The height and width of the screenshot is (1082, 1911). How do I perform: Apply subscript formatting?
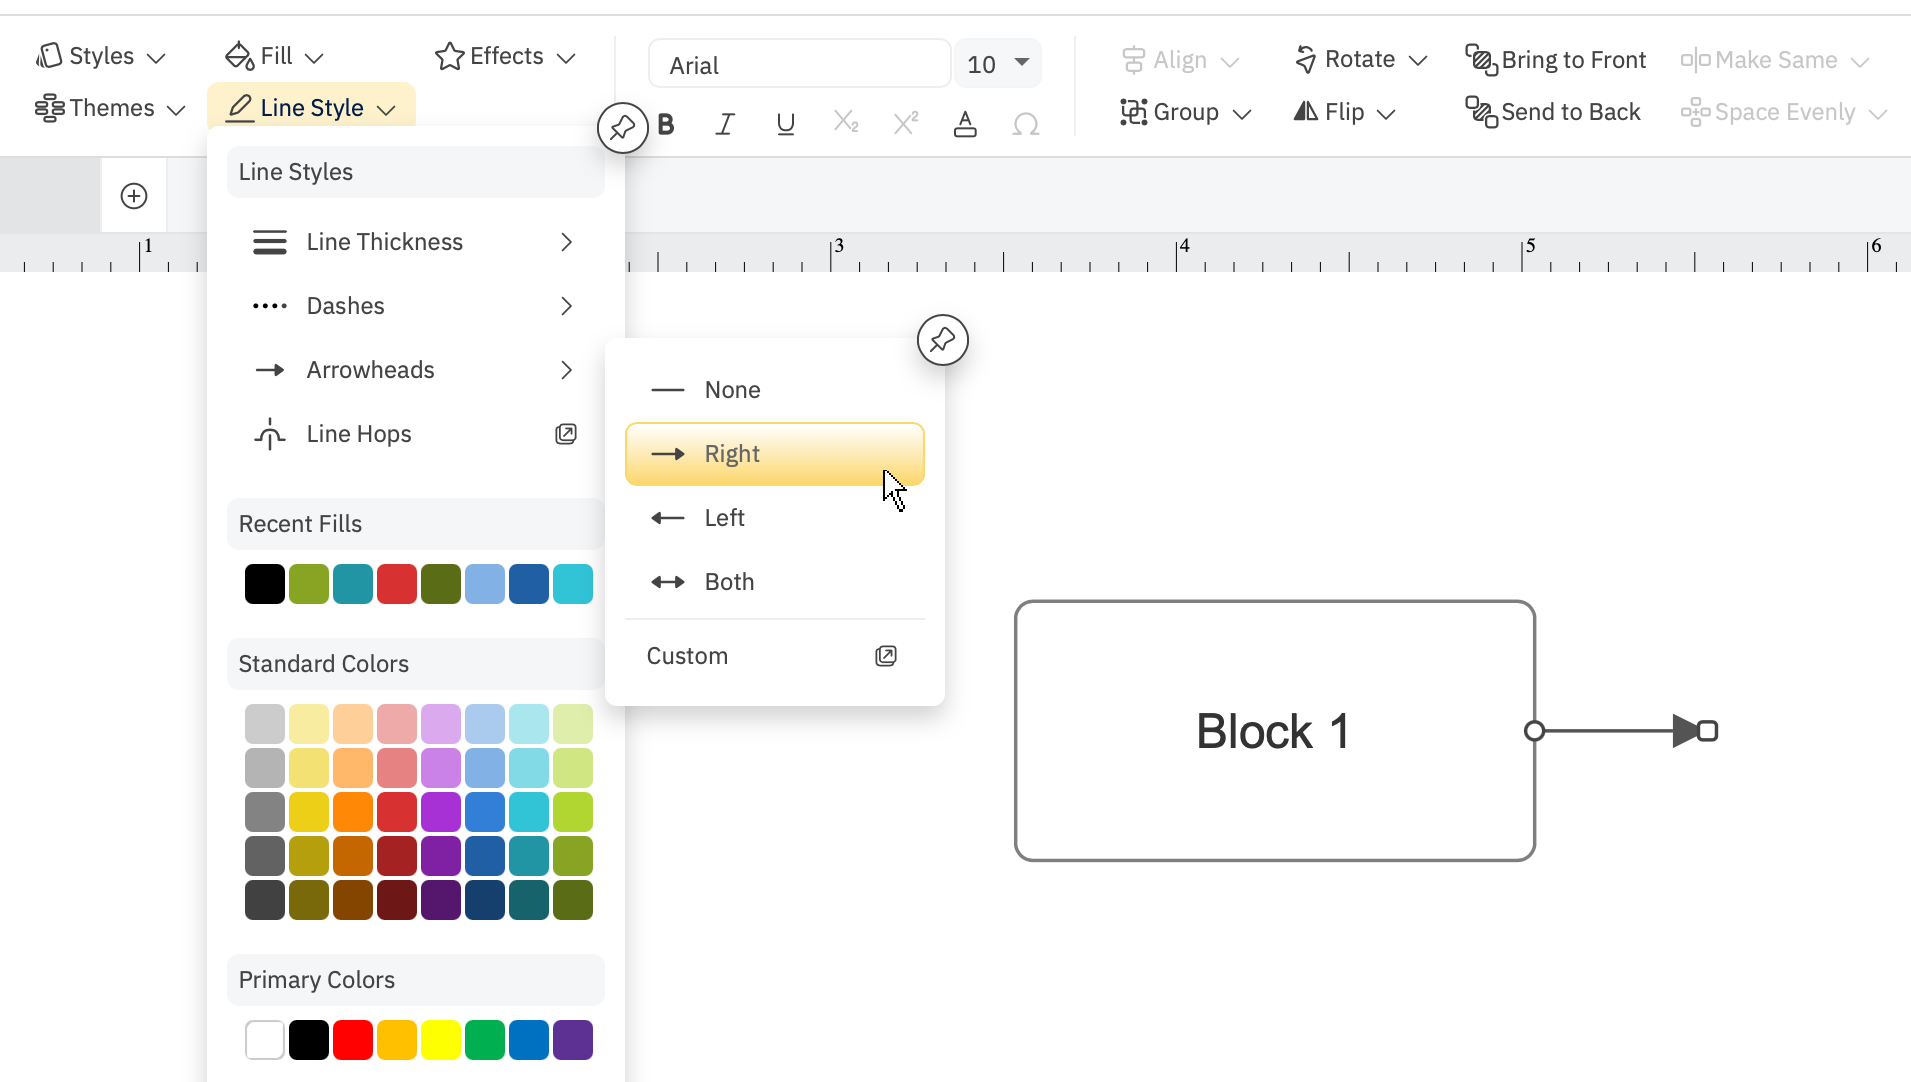click(x=846, y=123)
